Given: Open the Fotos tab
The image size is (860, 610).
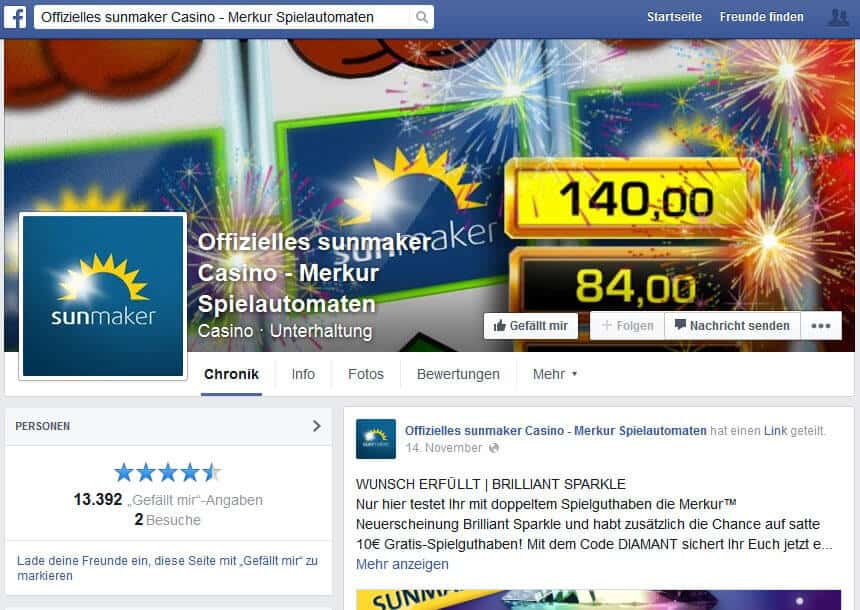Looking at the screenshot, I should coord(366,374).
